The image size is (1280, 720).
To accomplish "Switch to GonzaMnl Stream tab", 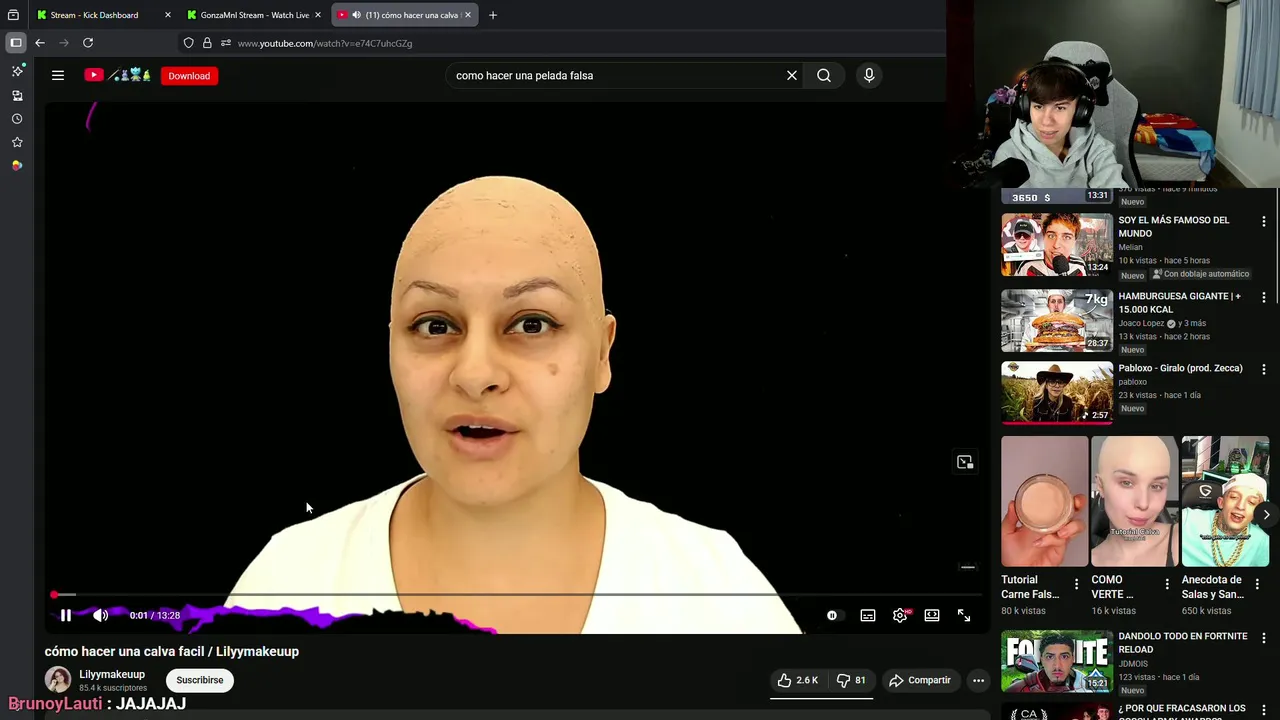I will [255, 15].
